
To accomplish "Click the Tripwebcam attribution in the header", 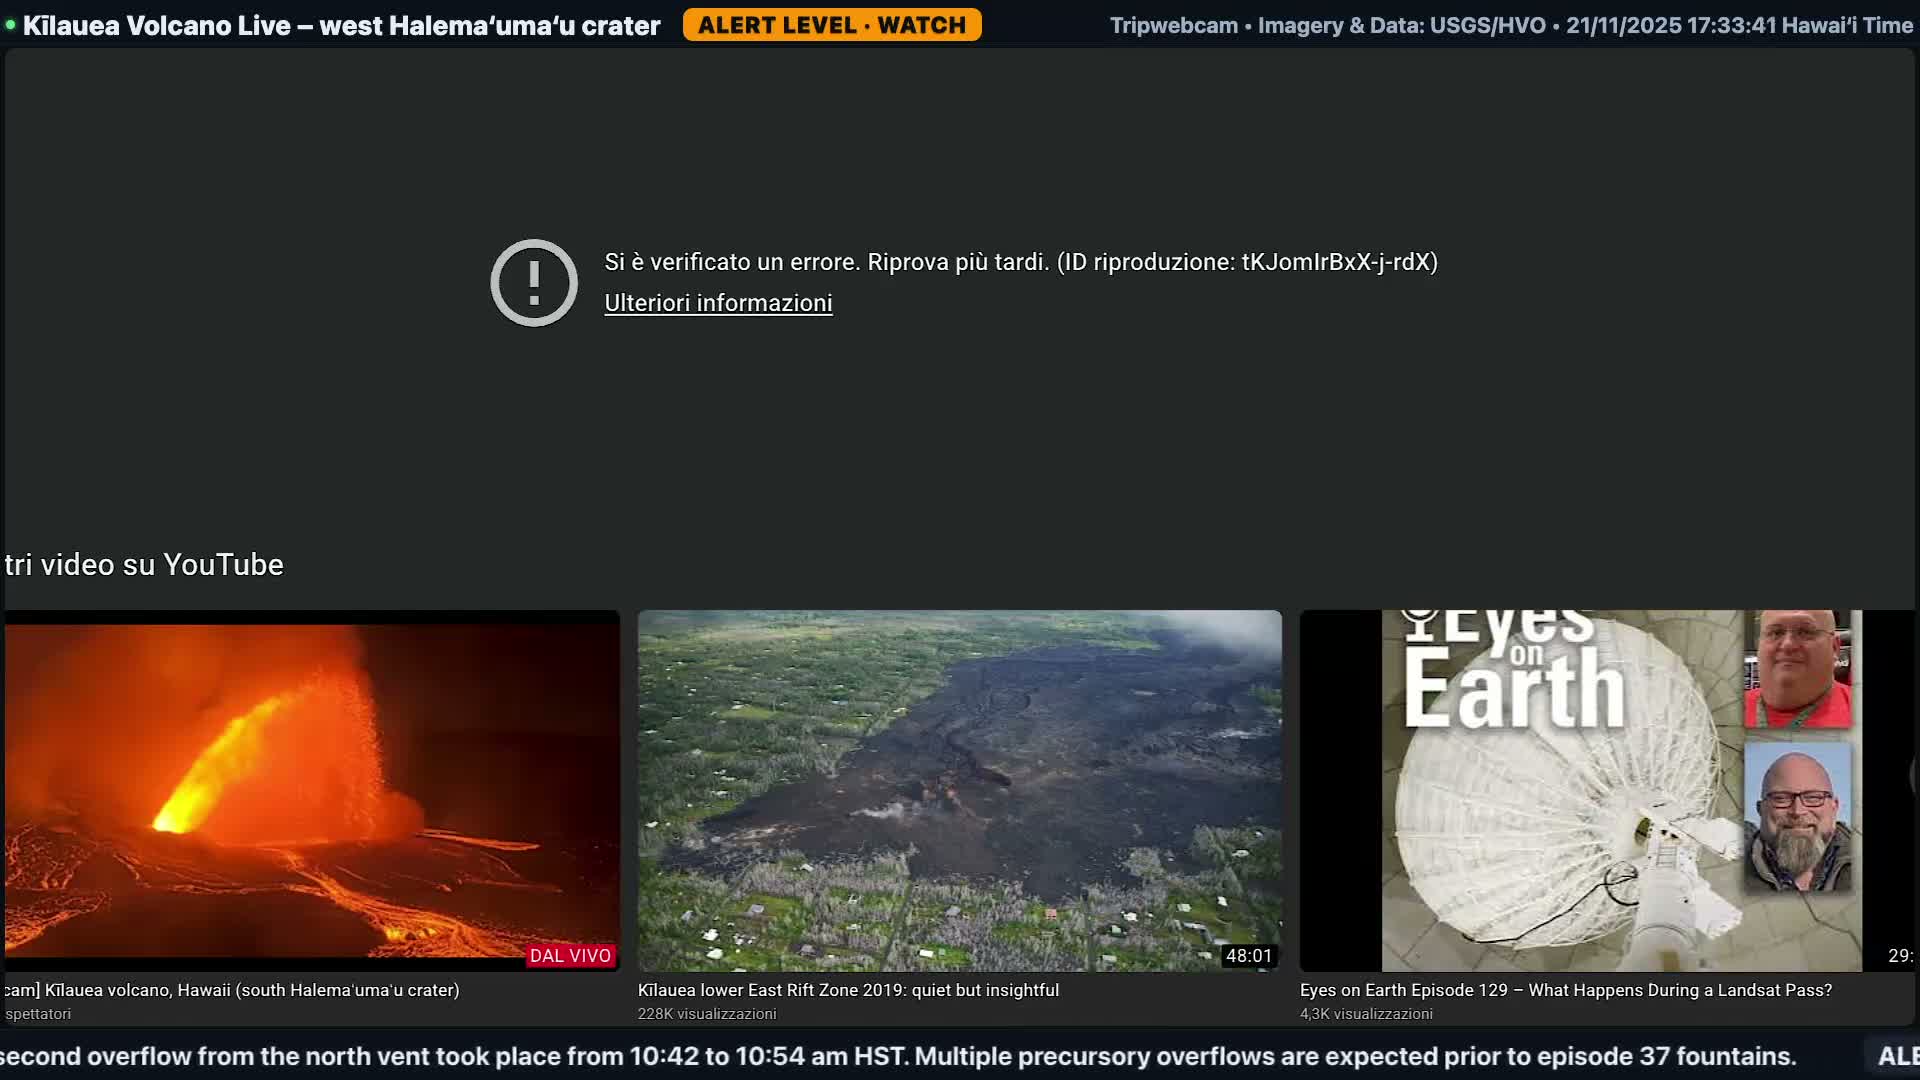I will (x=1172, y=25).
